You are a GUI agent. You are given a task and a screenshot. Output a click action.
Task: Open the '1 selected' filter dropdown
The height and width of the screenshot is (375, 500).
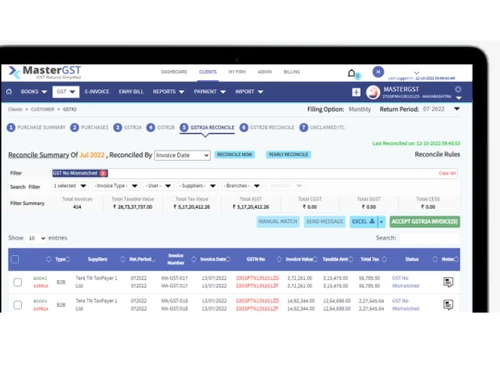70,186
